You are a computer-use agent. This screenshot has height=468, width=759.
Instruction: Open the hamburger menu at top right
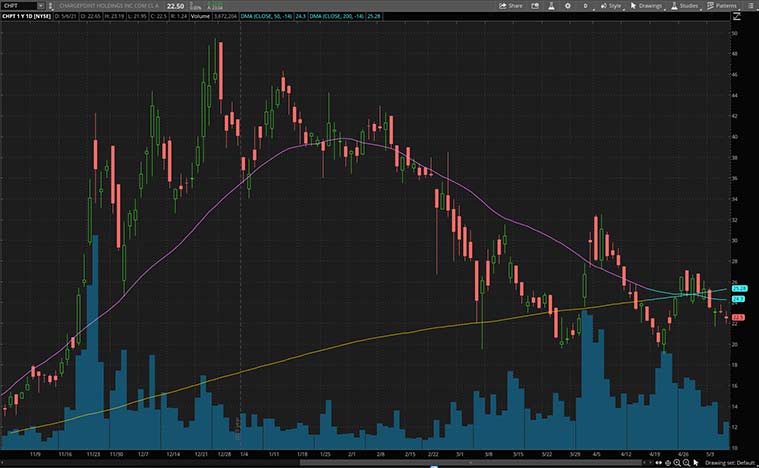pos(750,5)
